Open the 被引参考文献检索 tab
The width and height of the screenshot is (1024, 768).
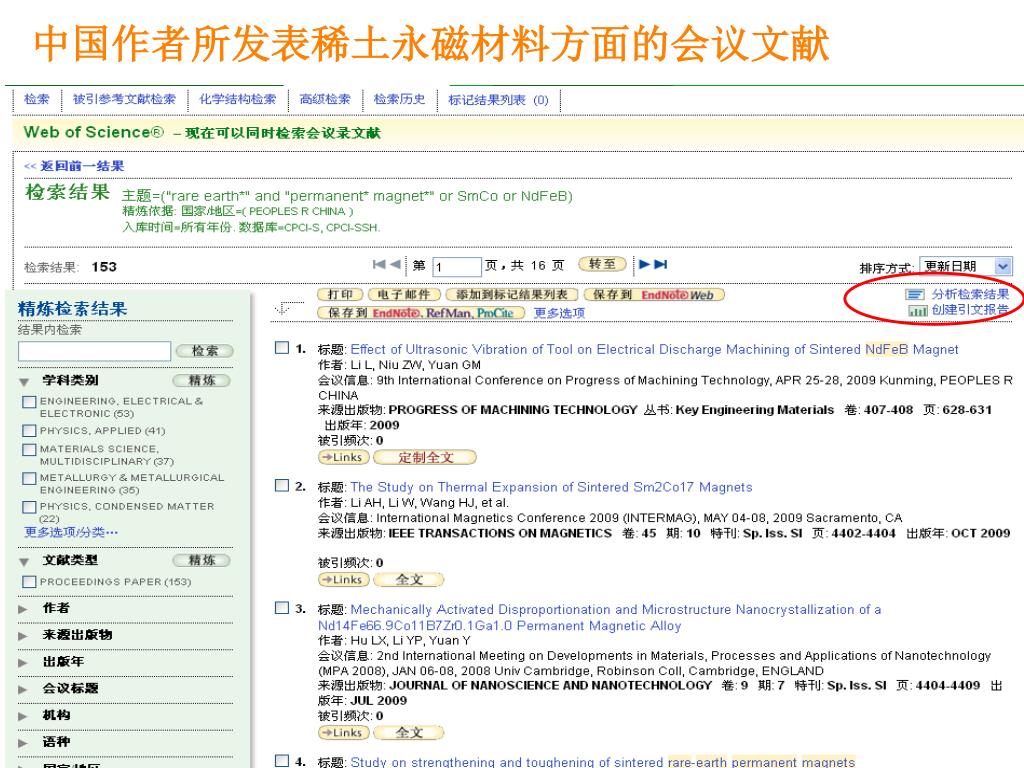point(124,99)
